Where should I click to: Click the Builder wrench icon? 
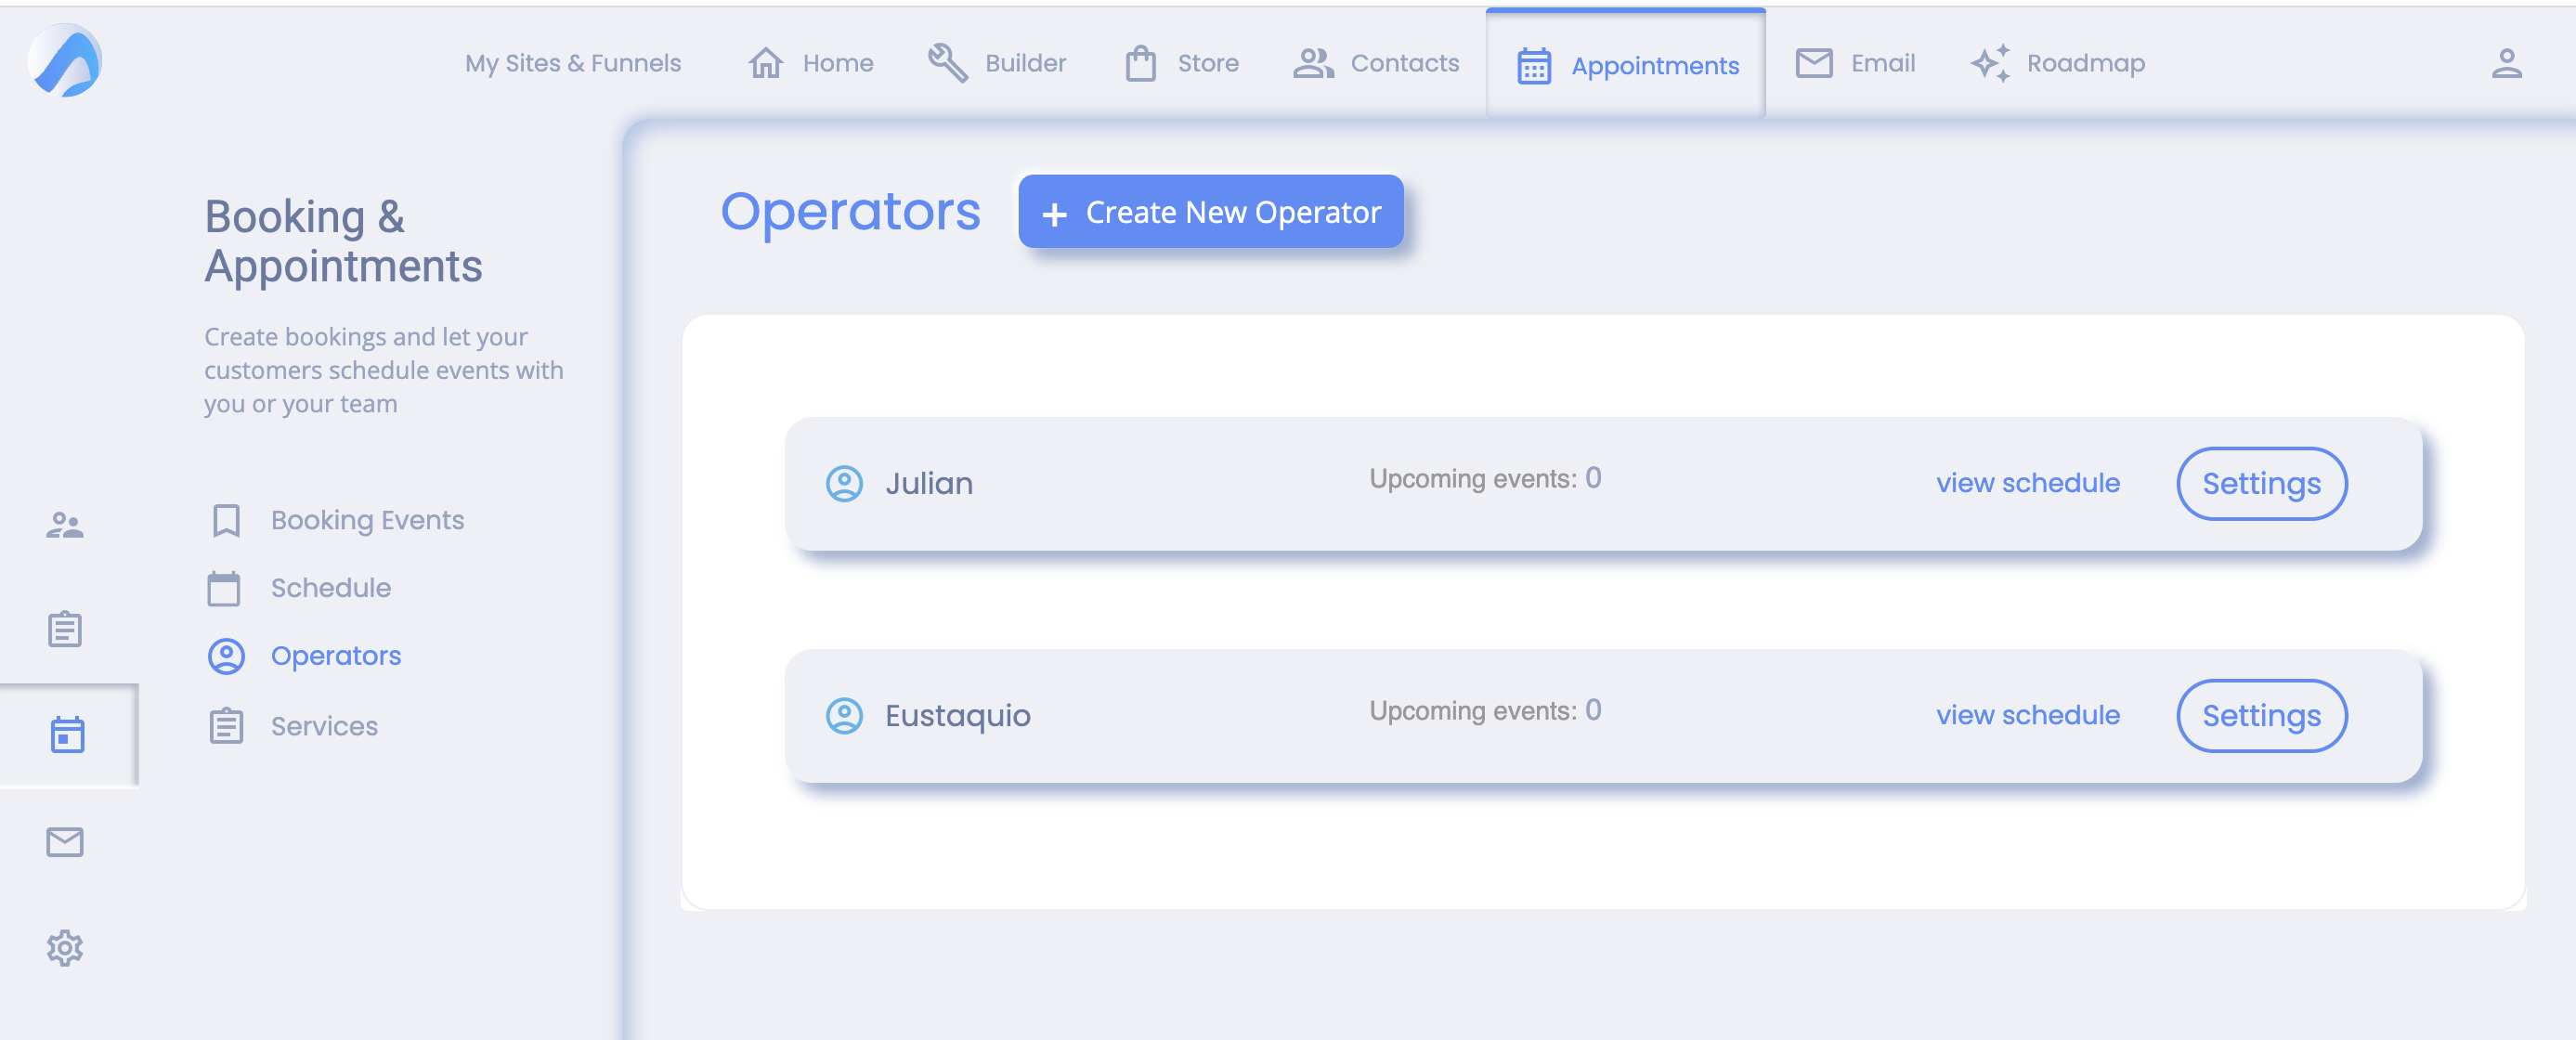[947, 64]
